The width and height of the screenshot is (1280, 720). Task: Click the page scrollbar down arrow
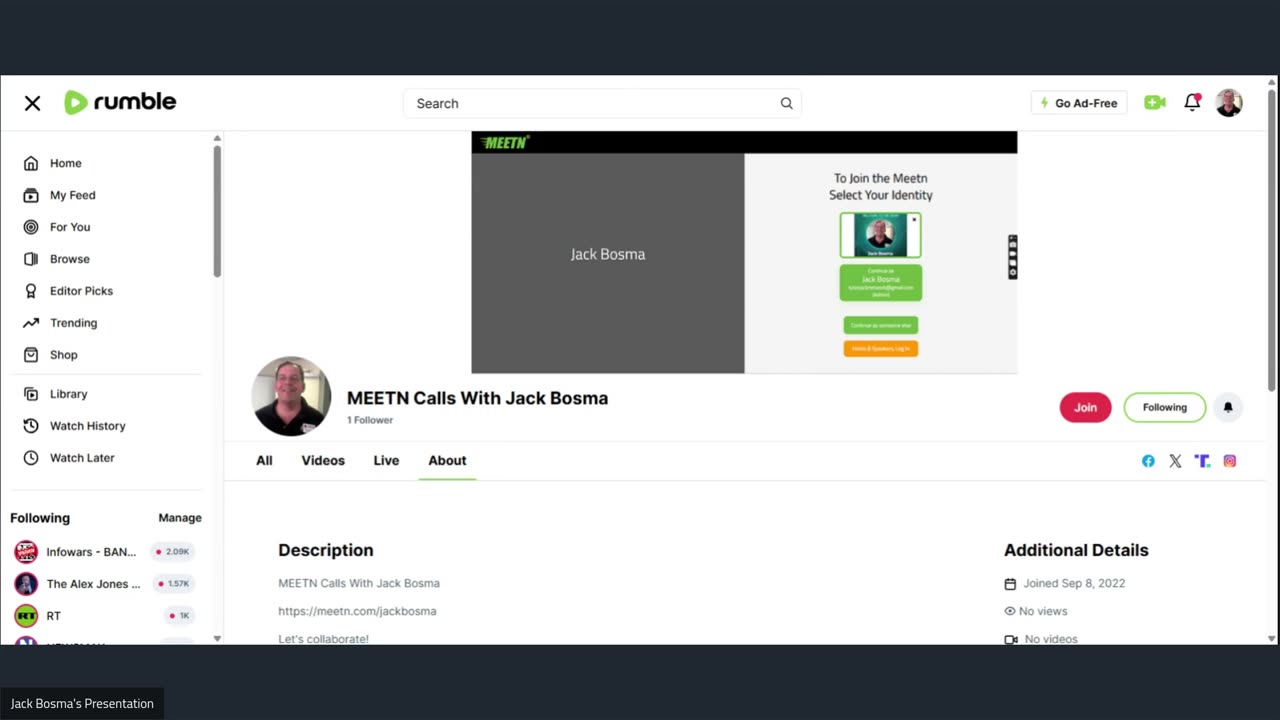pyautogui.click(x=1272, y=638)
